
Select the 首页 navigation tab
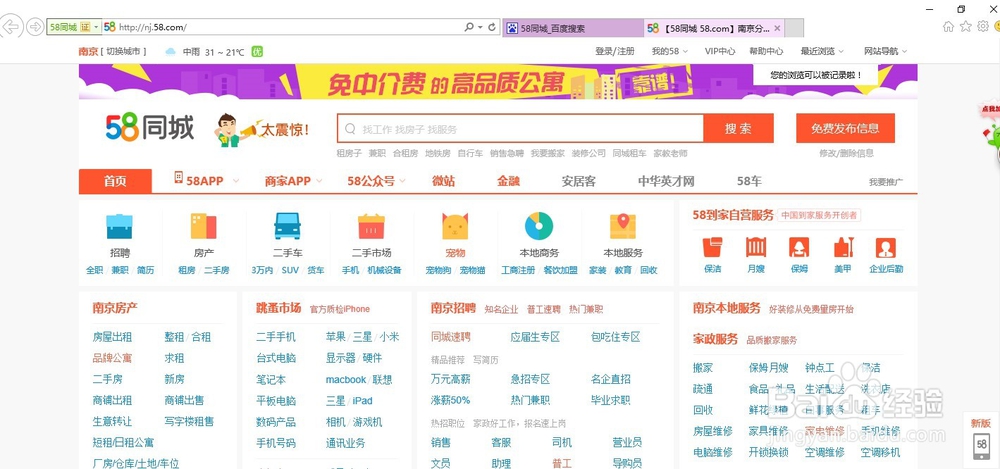tap(115, 181)
